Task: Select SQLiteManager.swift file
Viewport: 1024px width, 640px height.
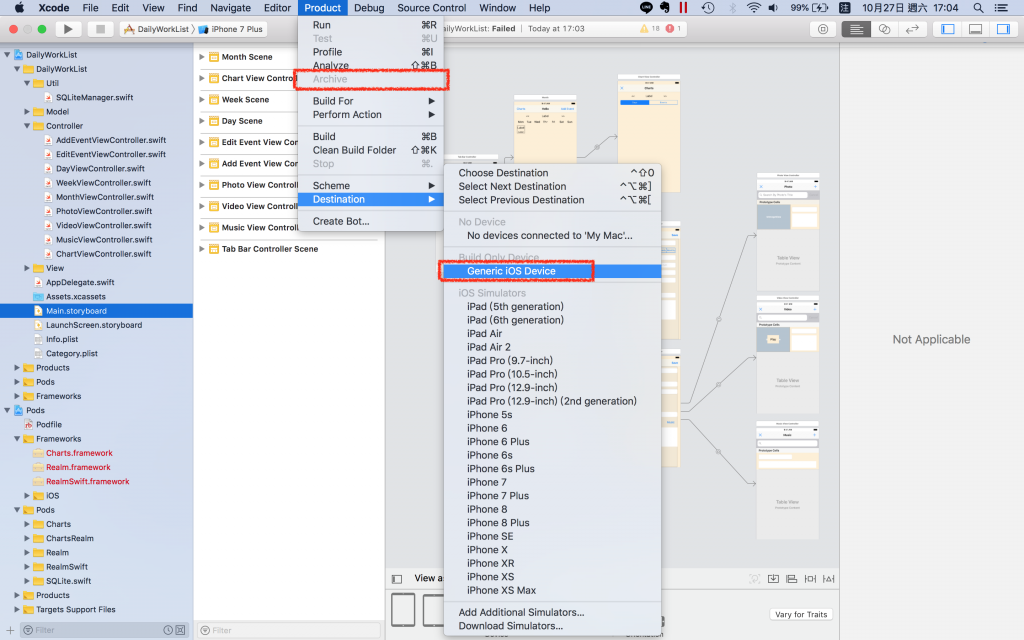Action: coord(94,97)
